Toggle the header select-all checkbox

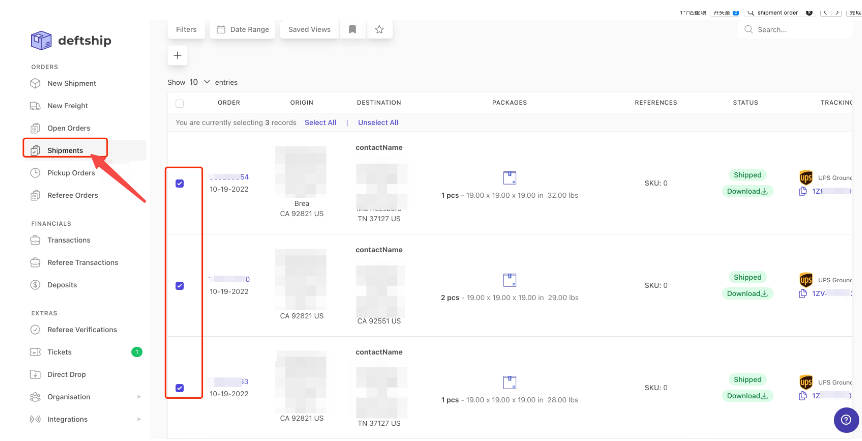(x=180, y=103)
